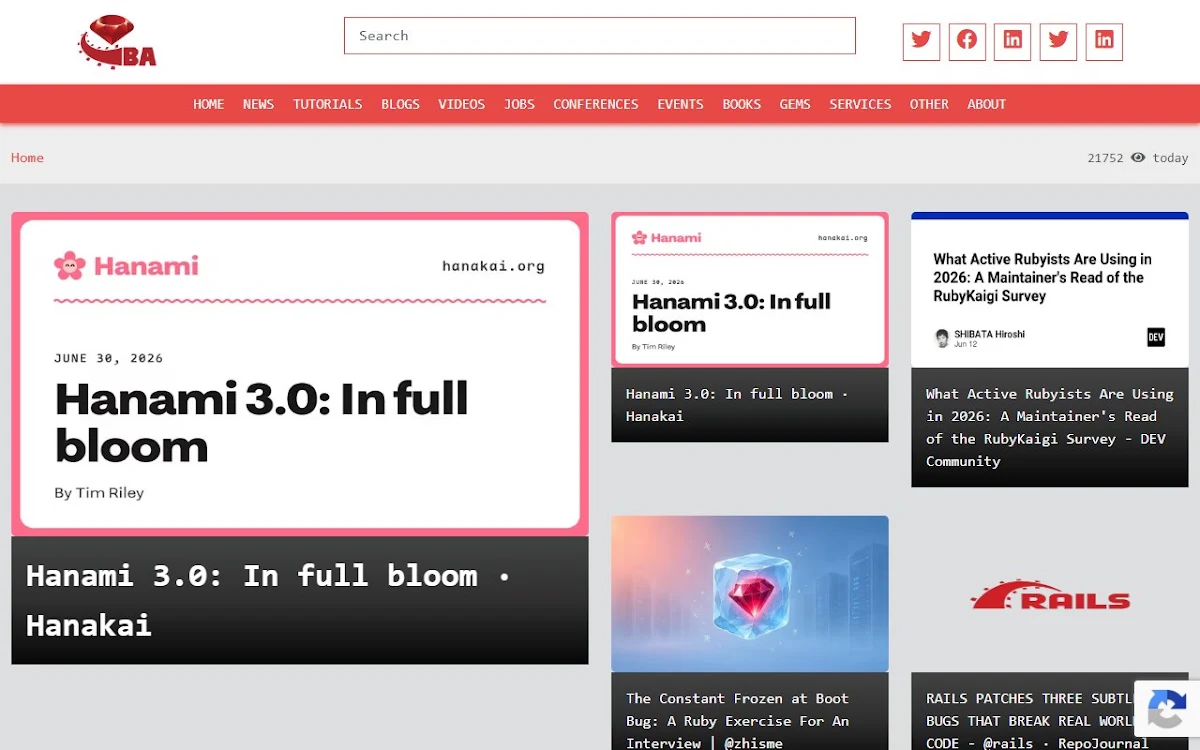
Task: Select BLOGS in the navigation bar
Action: point(400,104)
